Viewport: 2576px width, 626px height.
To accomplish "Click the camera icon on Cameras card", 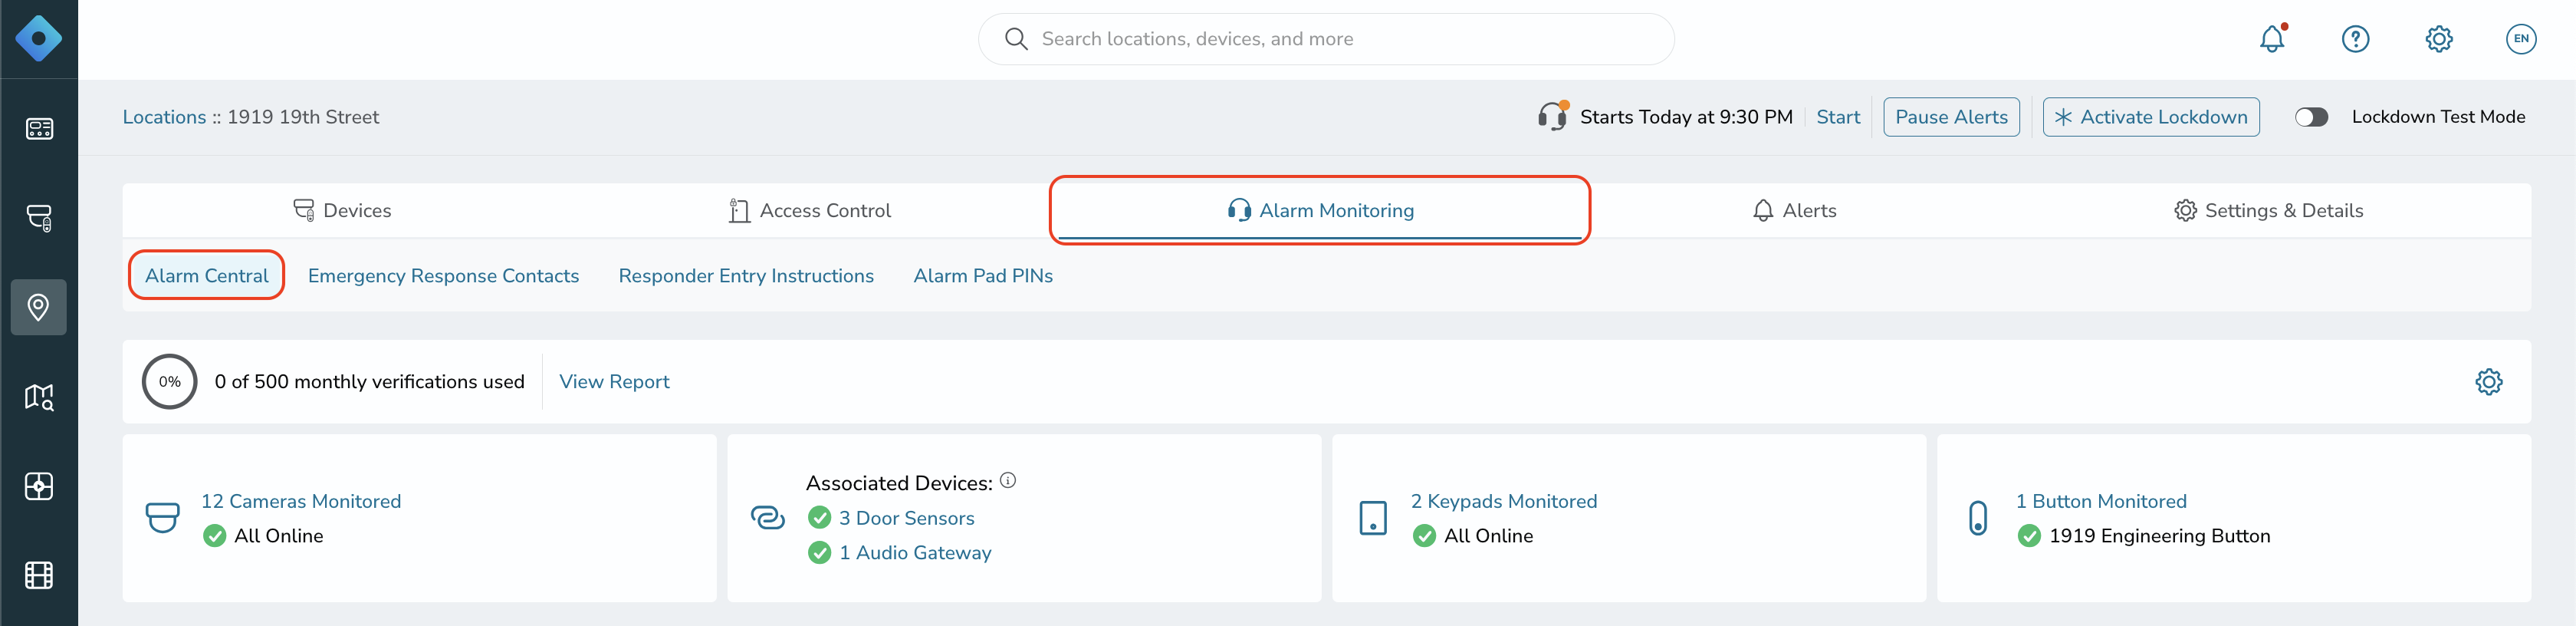I will point(162,518).
